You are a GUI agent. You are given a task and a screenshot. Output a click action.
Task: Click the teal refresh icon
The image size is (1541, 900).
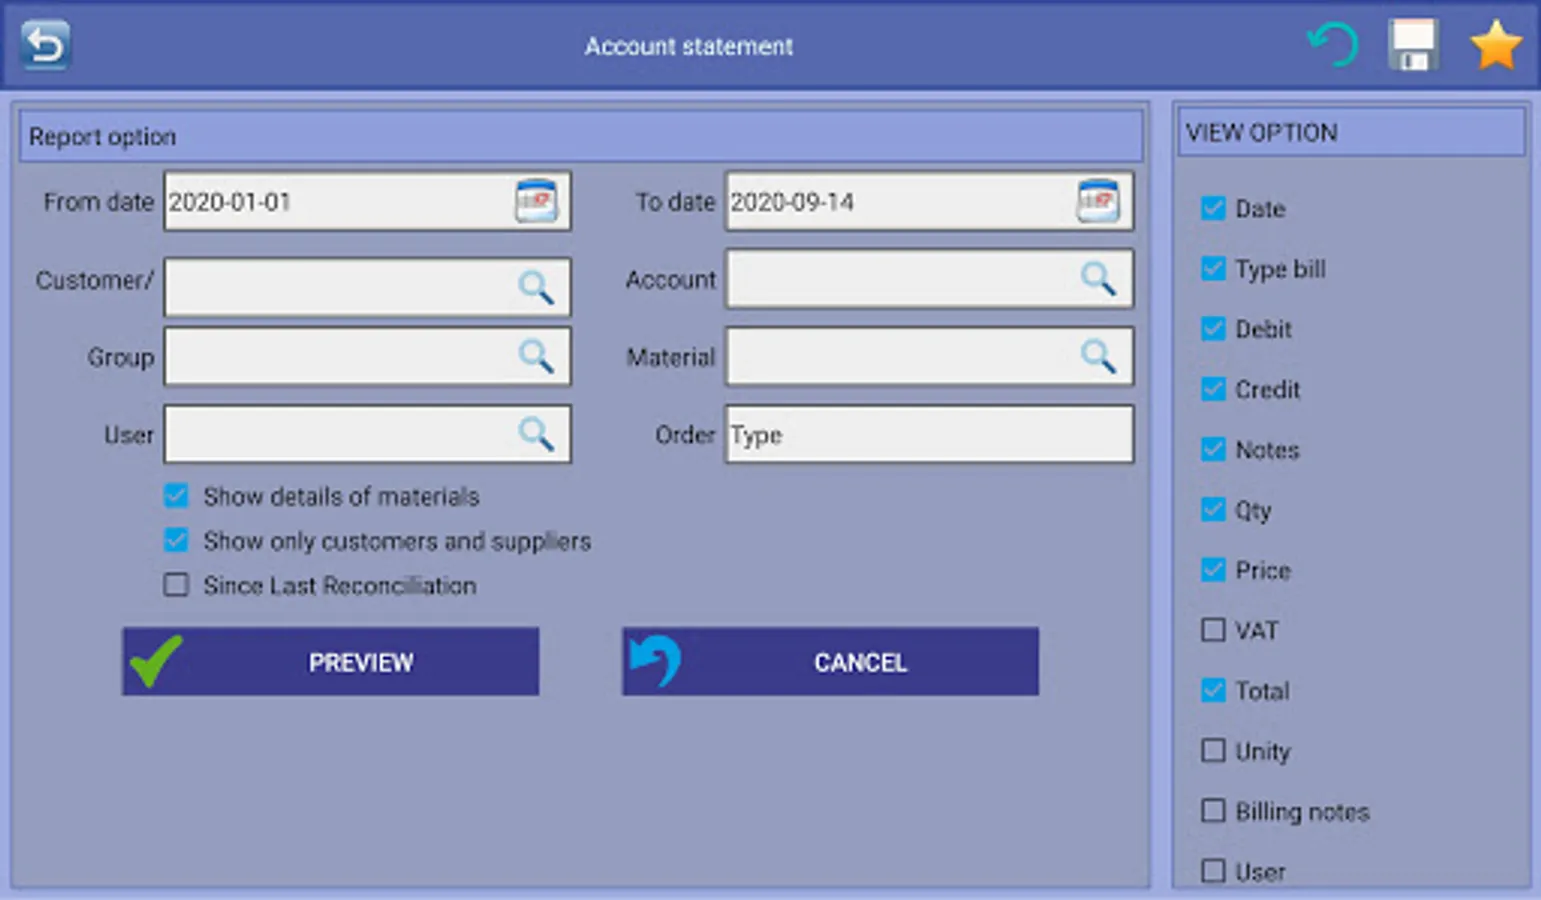(x=1333, y=45)
